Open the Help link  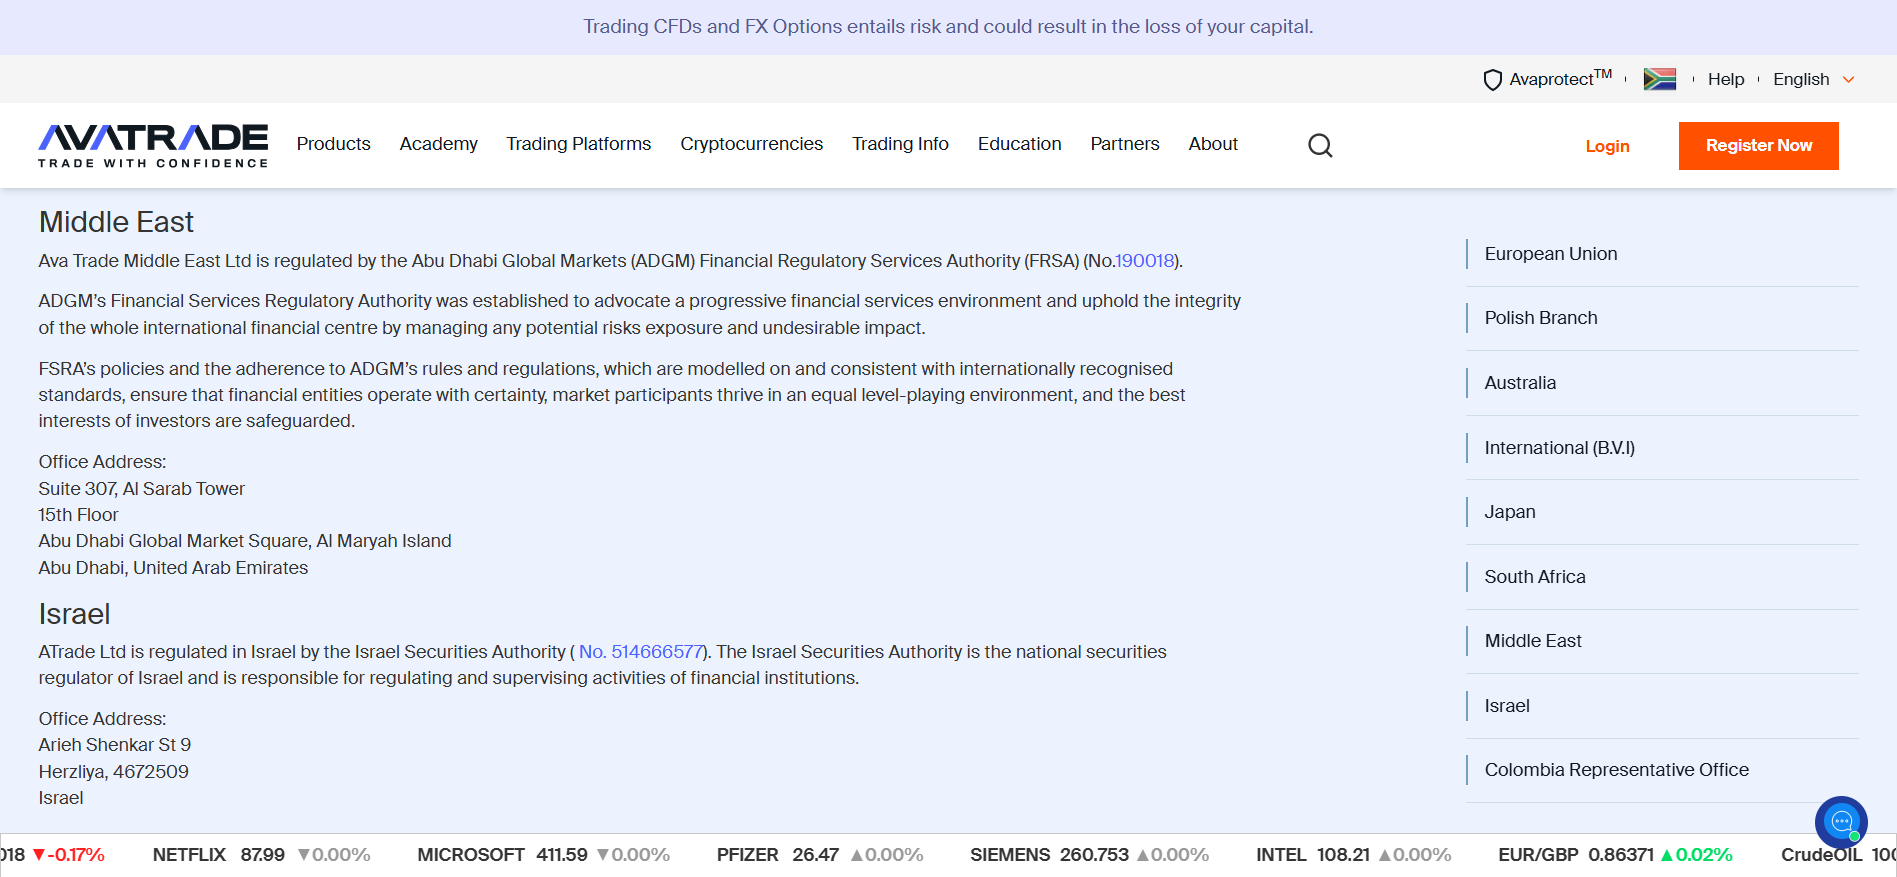1726,79
